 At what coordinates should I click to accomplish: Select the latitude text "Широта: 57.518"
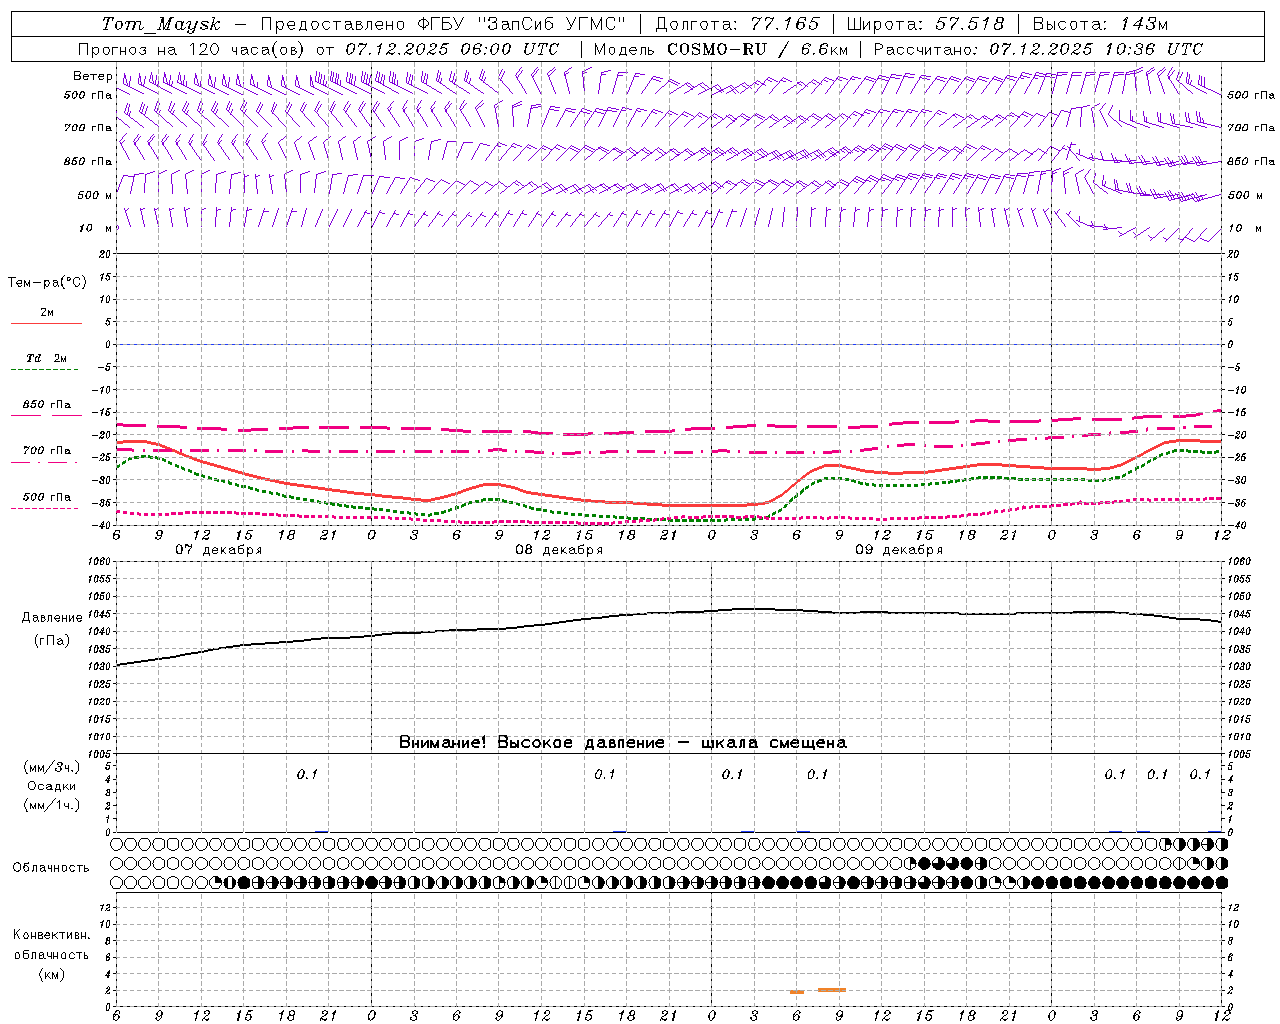[x=925, y=24]
